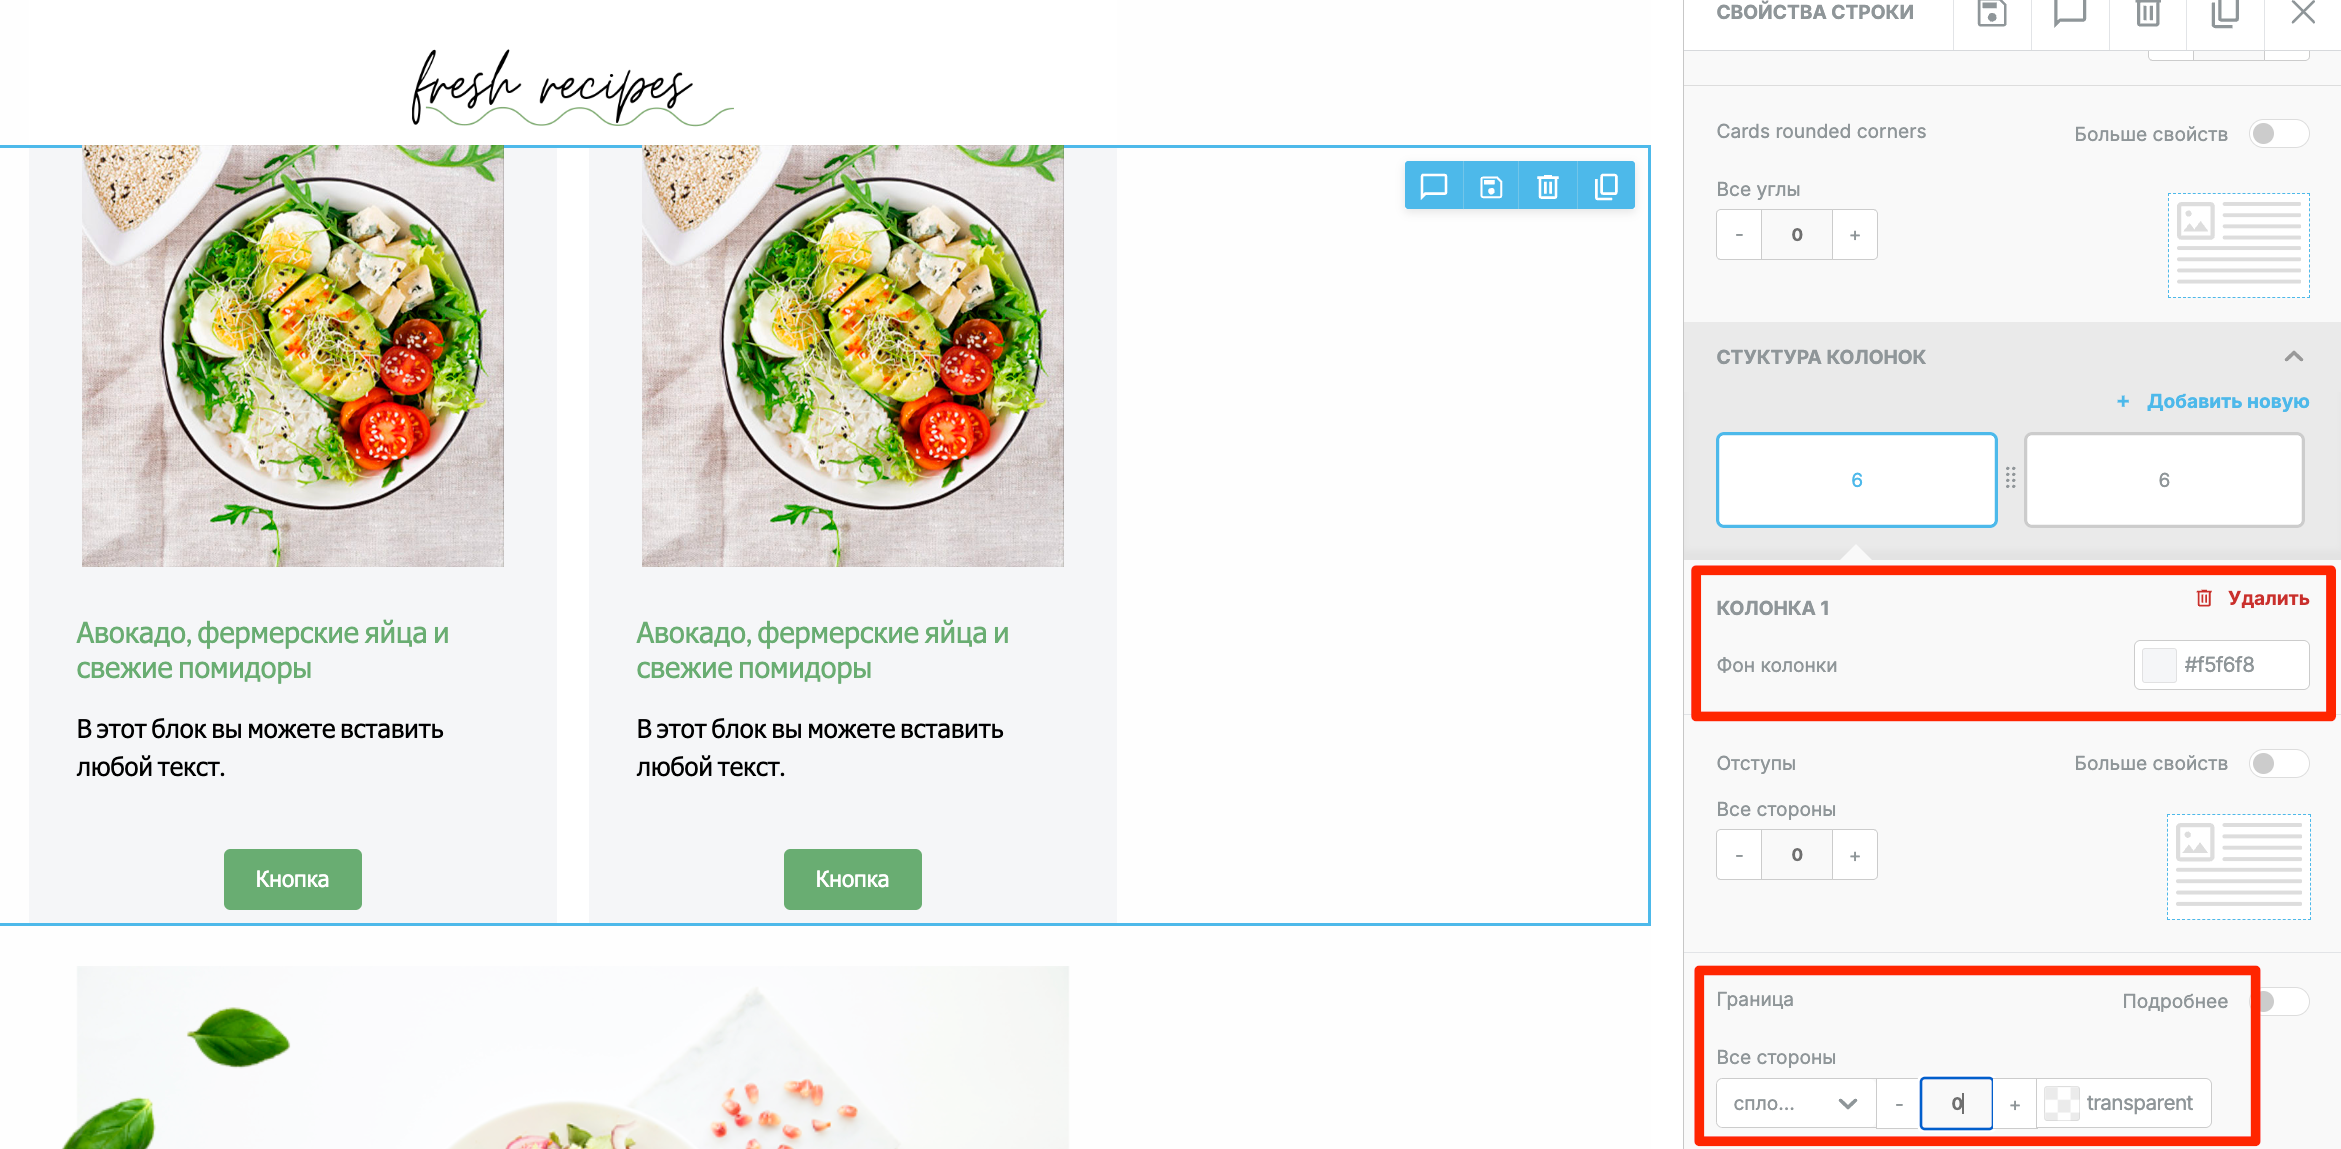The image size is (2341, 1149).
Task: Click the comment icon in blue row toolbar
Action: coord(1433,186)
